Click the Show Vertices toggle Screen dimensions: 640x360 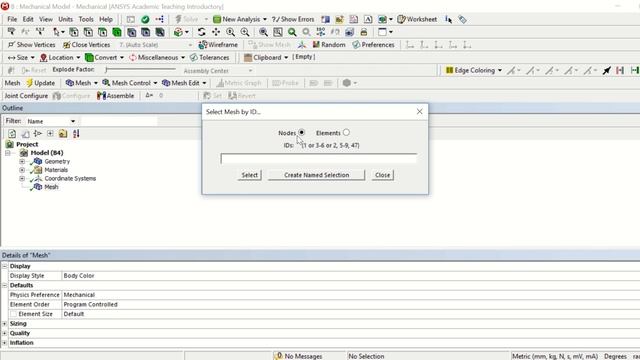[x=31, y=45]
